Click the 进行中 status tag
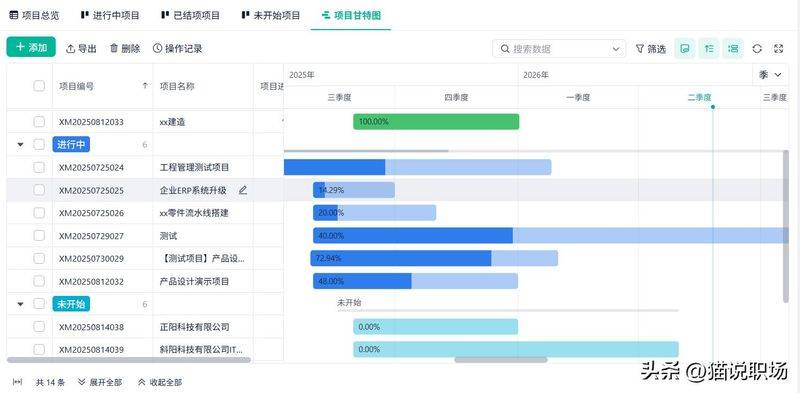Screen dimensions: 800x393 pos(71,144)
